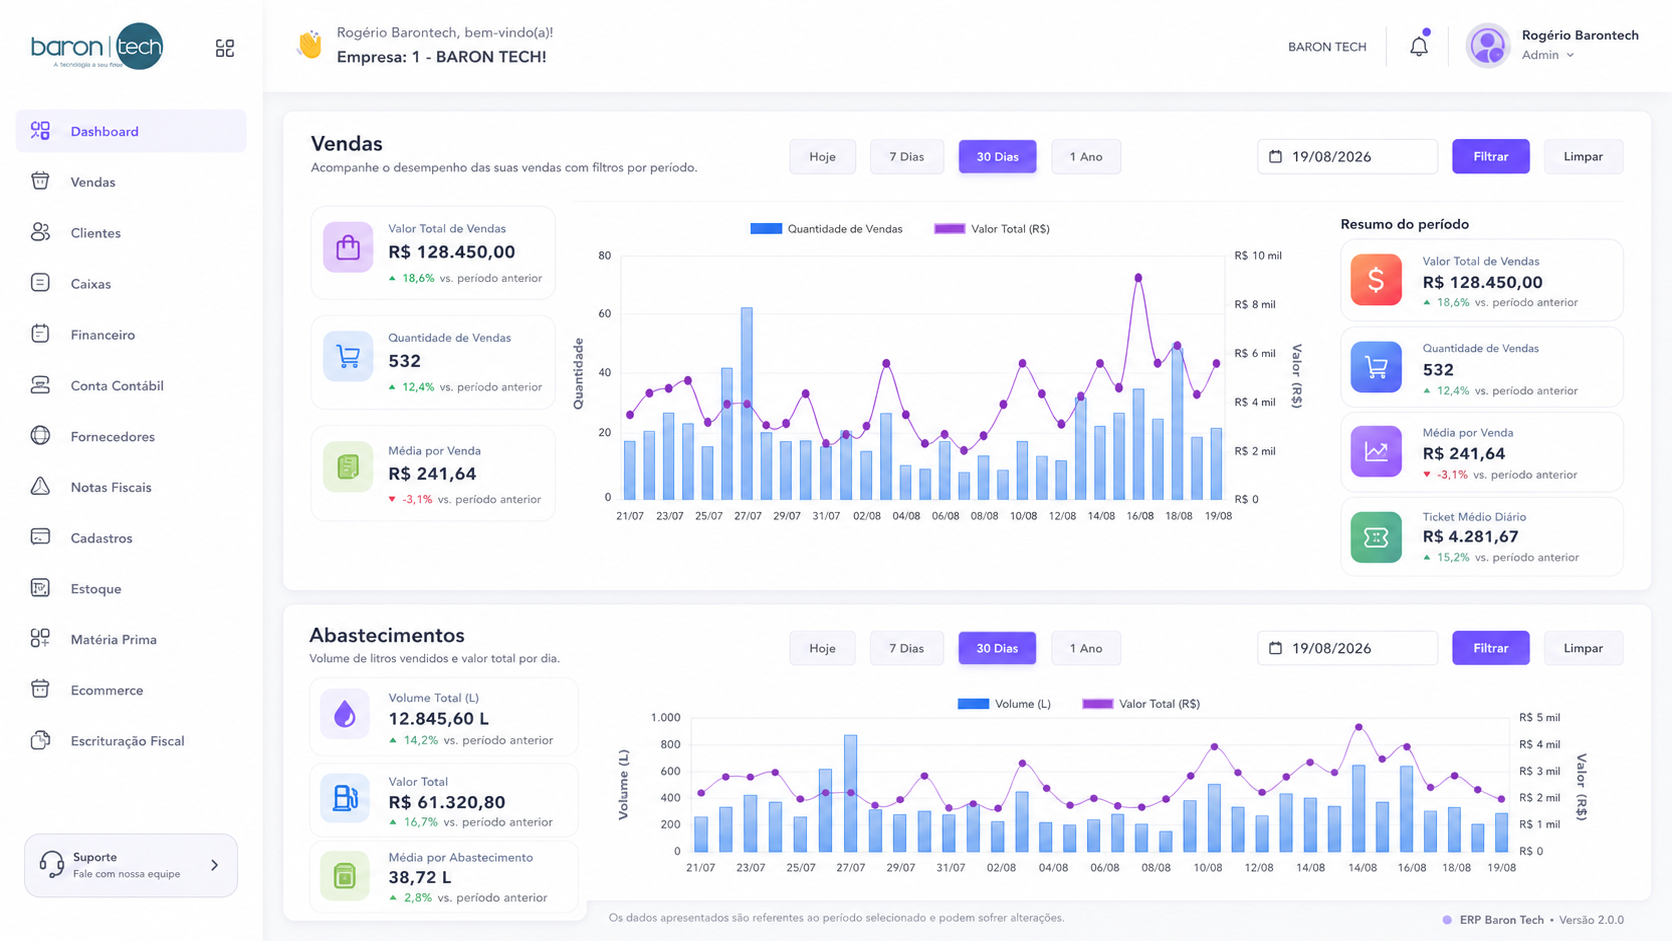
Task: Select 7 Dias period in Abastecimentos
Action: click(906, 648)
